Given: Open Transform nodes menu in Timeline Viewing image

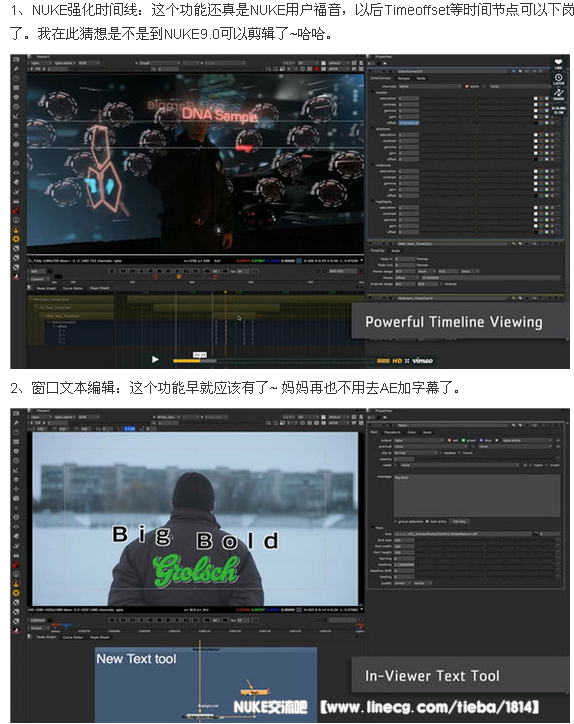Looking at the screenshot, I should pos(16,135).
